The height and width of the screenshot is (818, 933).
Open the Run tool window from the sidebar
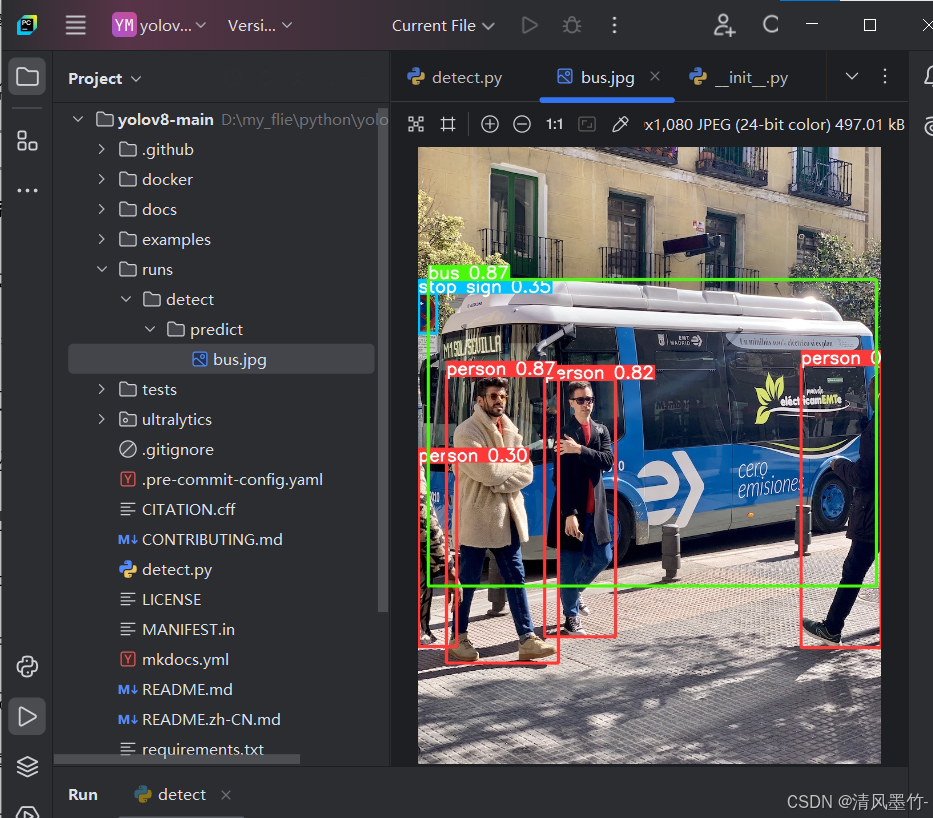click(26, 716)
